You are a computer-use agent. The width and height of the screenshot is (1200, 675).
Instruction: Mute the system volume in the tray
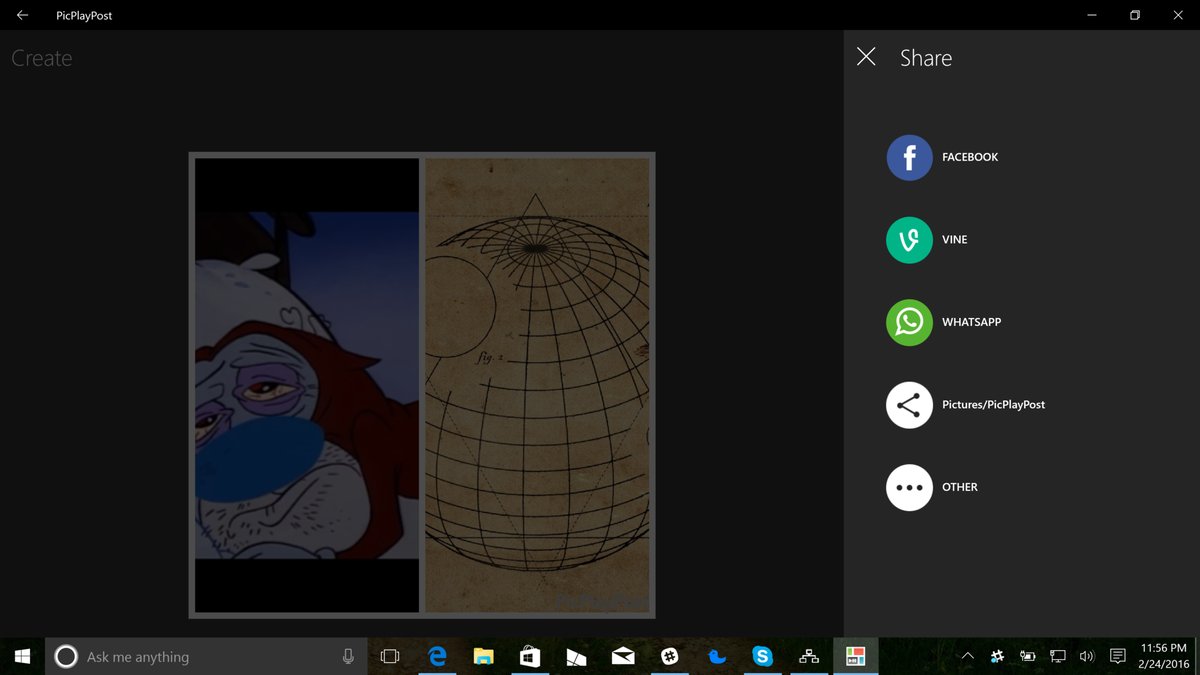[1087, 656]
